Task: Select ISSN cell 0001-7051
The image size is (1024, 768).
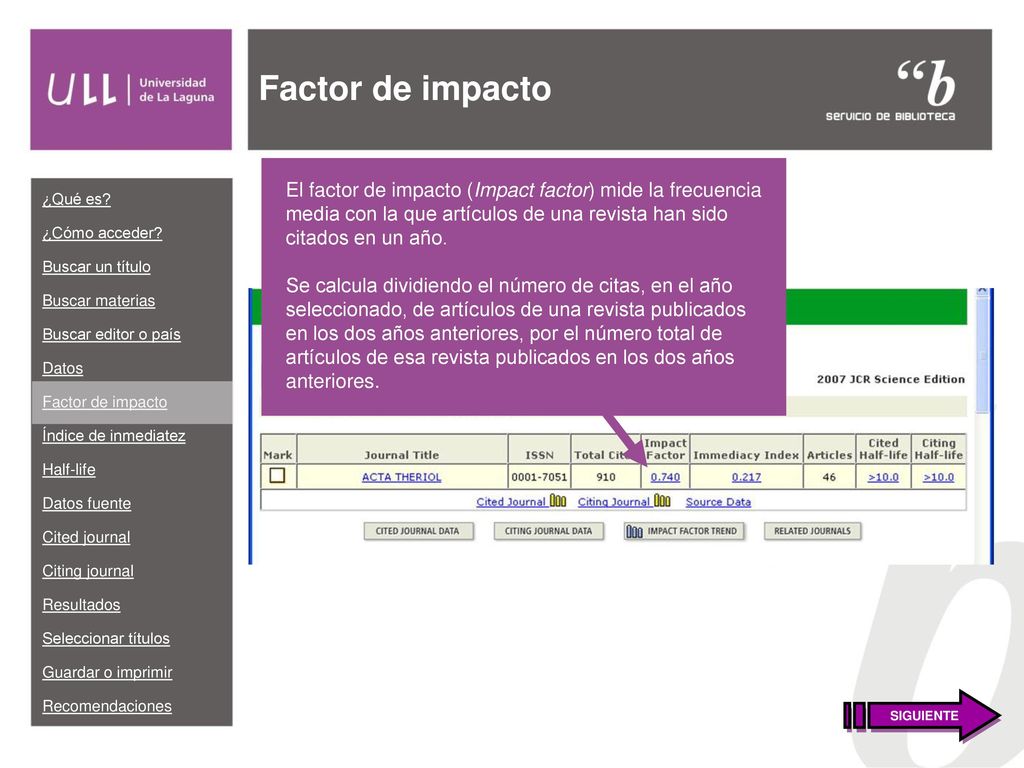Action: (x=539, y=477)
